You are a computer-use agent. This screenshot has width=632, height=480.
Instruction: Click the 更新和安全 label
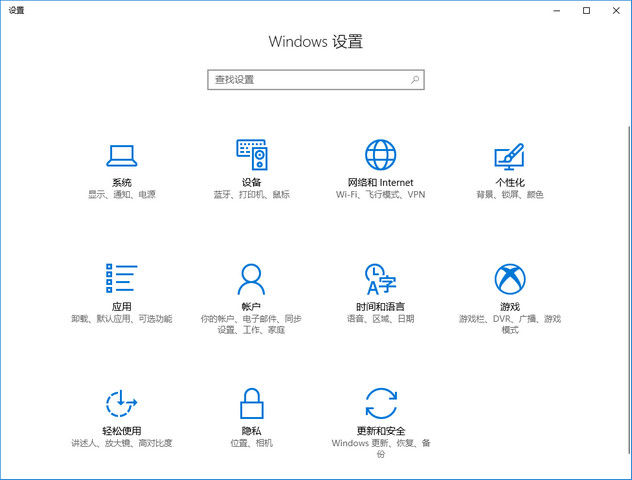tap(381, 431)
